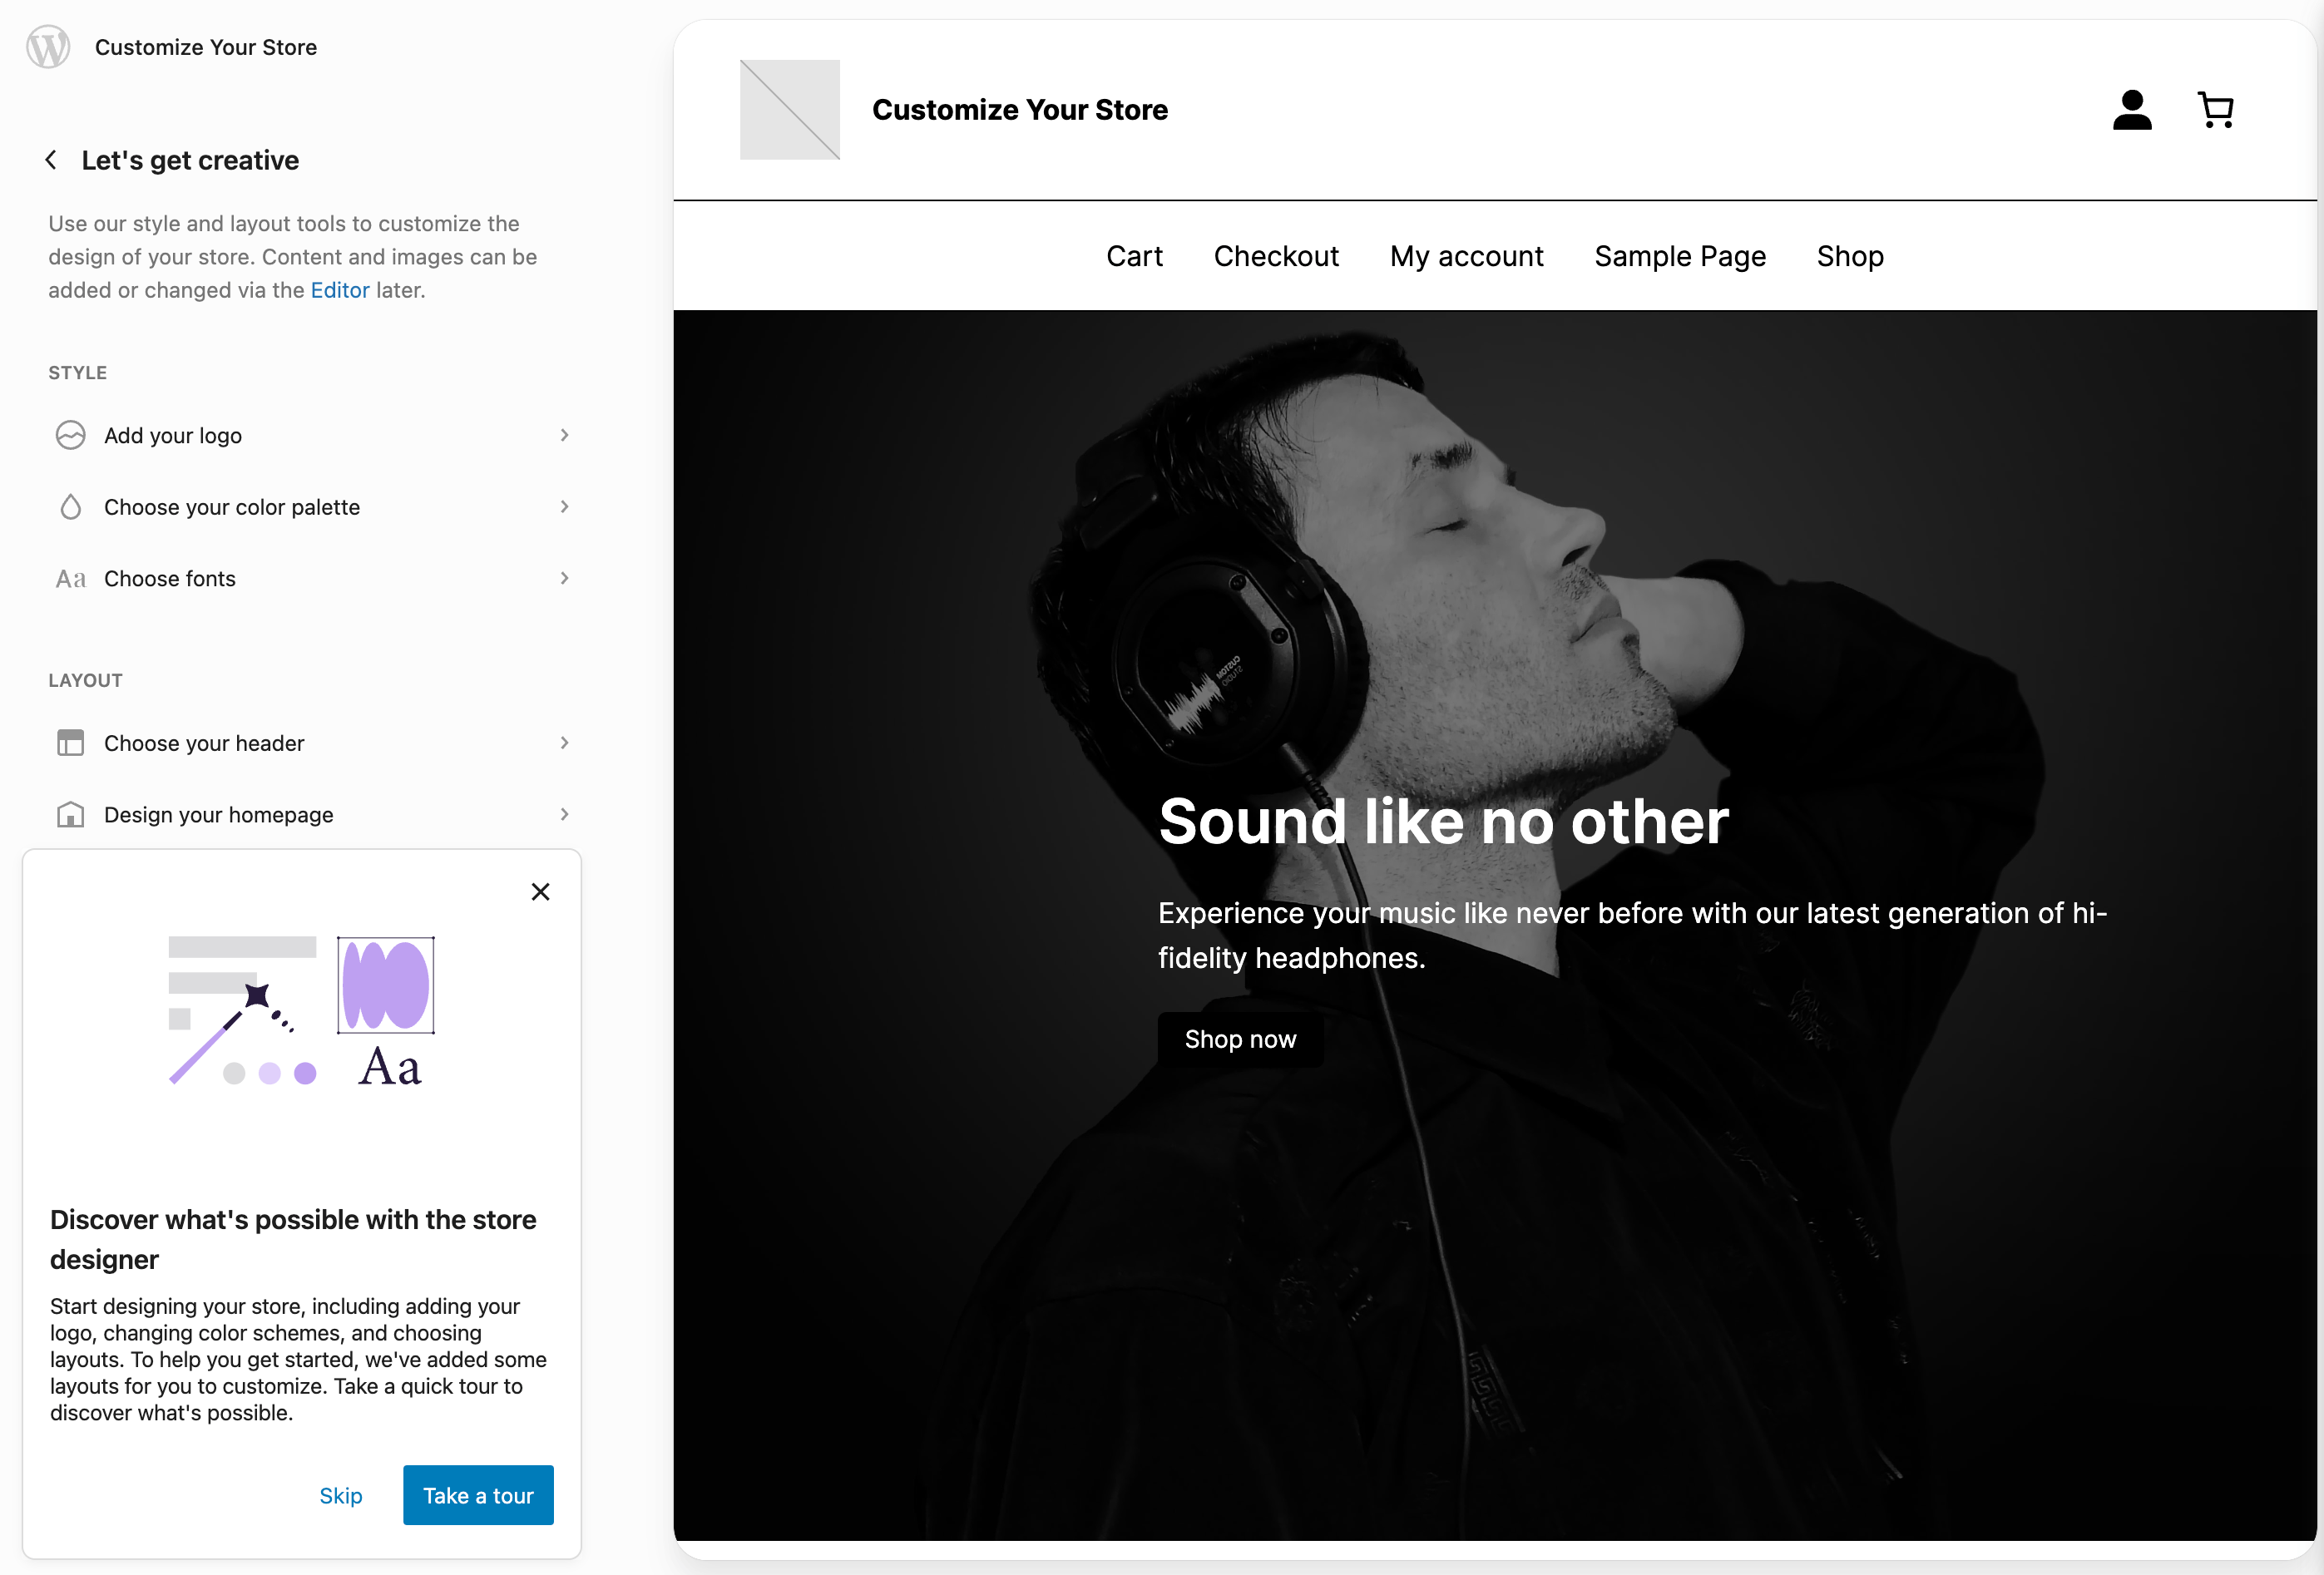Switch to the Sample Page menu item

click(1679, 256)
